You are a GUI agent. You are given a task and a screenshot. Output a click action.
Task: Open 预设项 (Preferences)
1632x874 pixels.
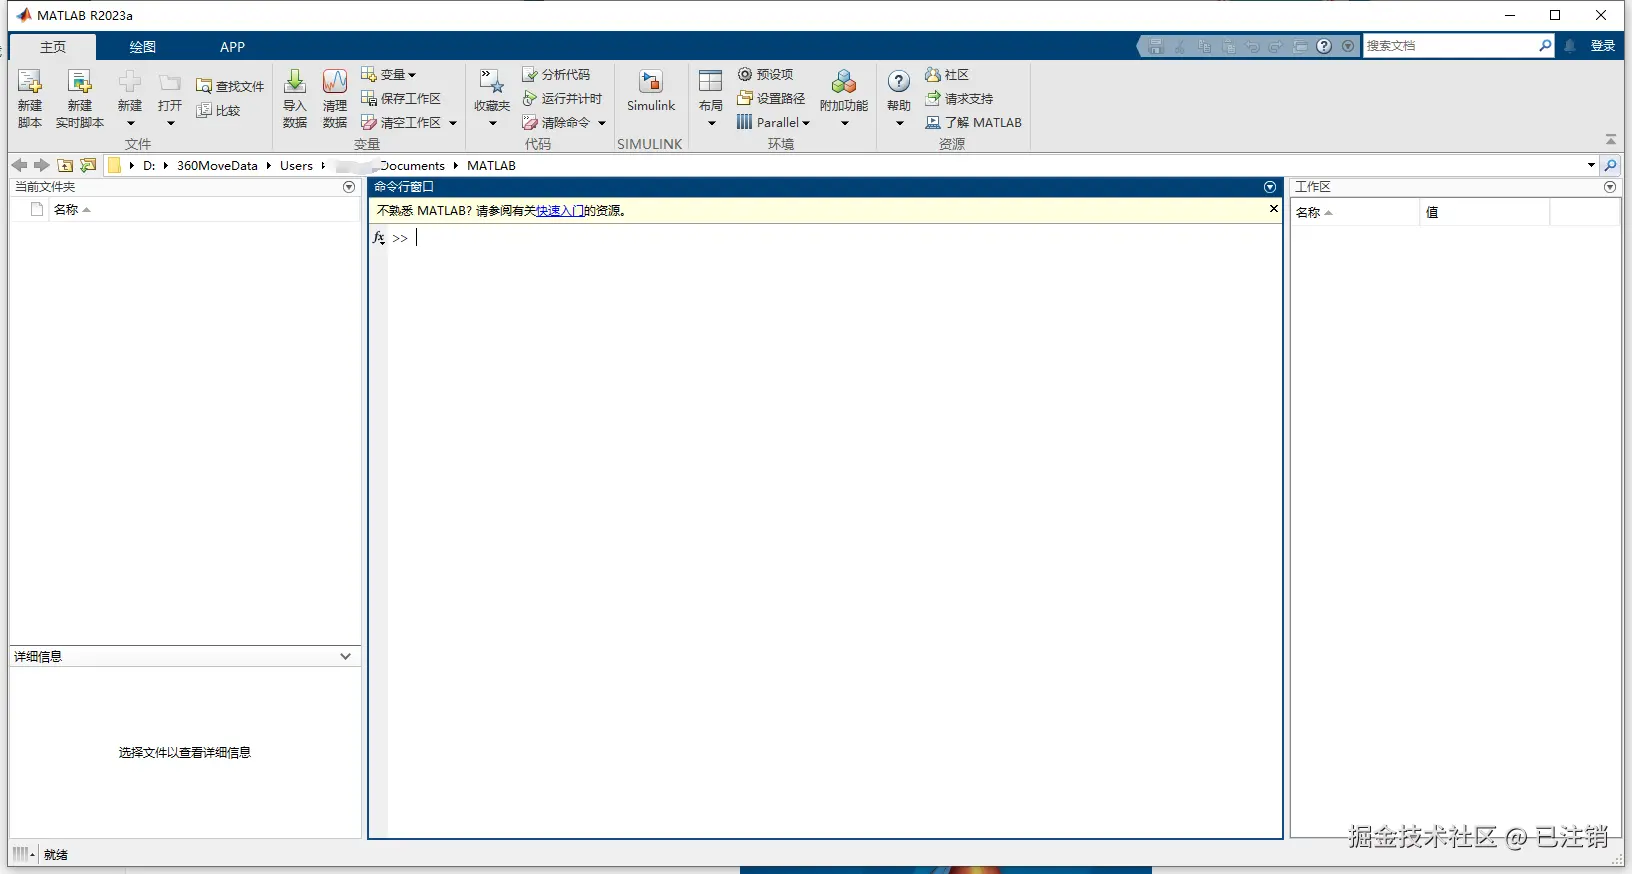point(765,74)
